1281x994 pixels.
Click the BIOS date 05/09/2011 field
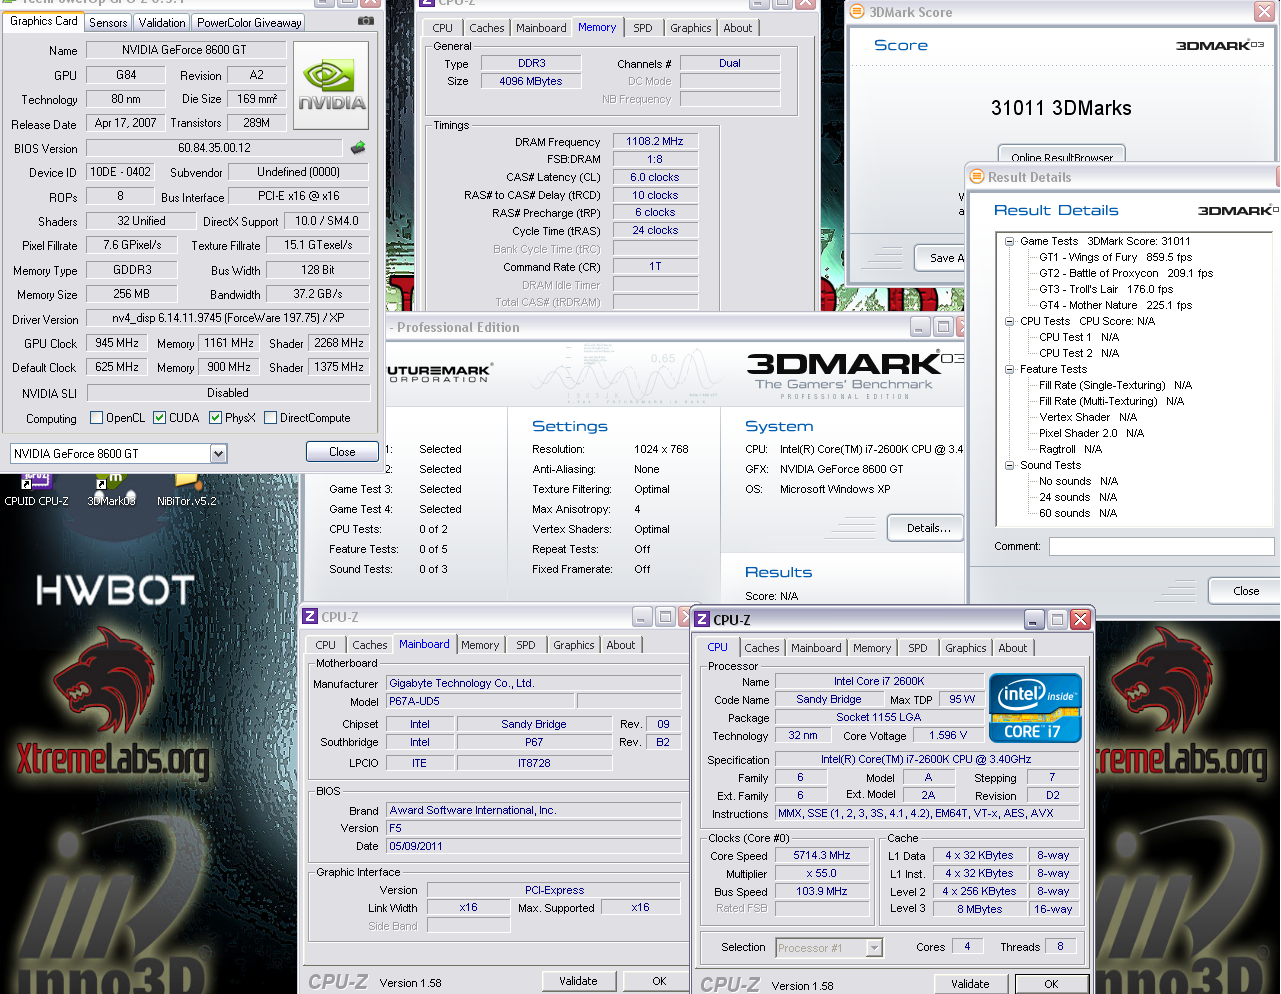coord(533,846)
